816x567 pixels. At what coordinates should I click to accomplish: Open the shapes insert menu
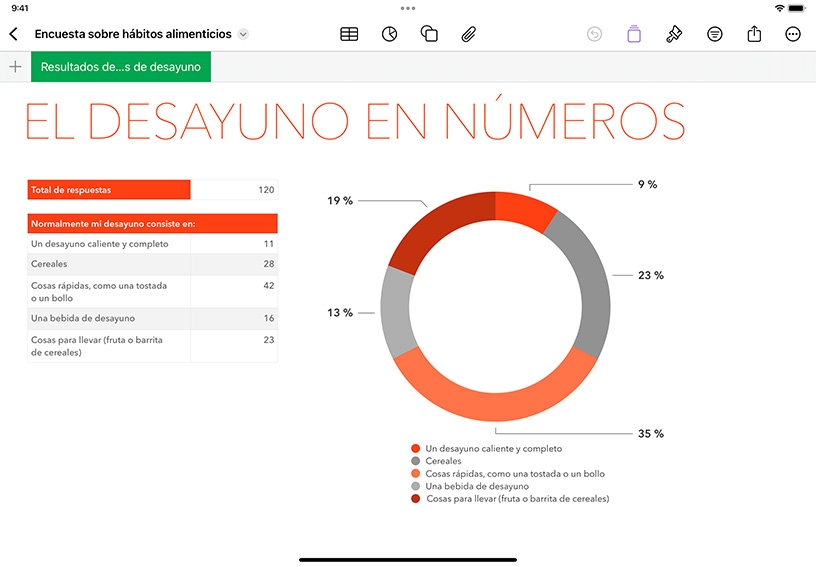click(x=429, y=34)
